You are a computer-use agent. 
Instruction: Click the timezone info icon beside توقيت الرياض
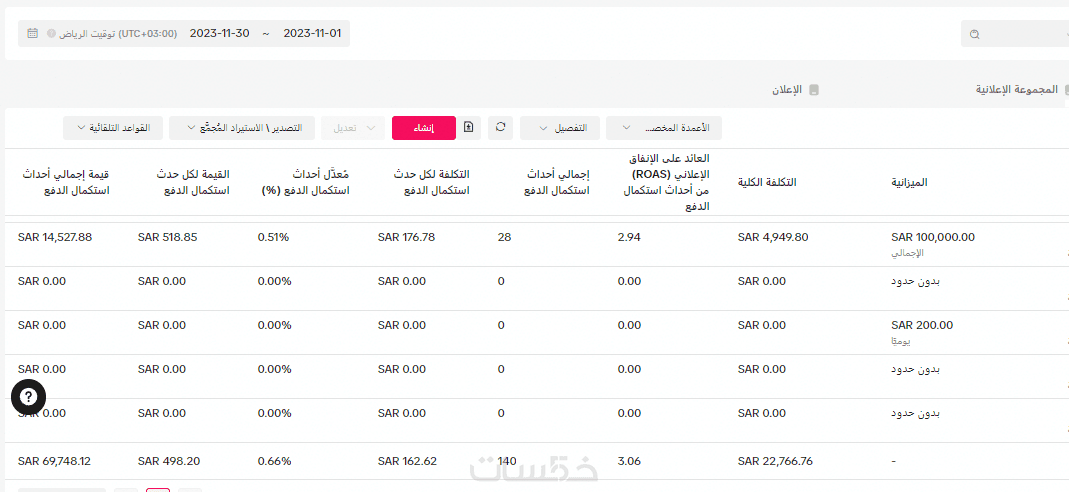pos(51,33)
